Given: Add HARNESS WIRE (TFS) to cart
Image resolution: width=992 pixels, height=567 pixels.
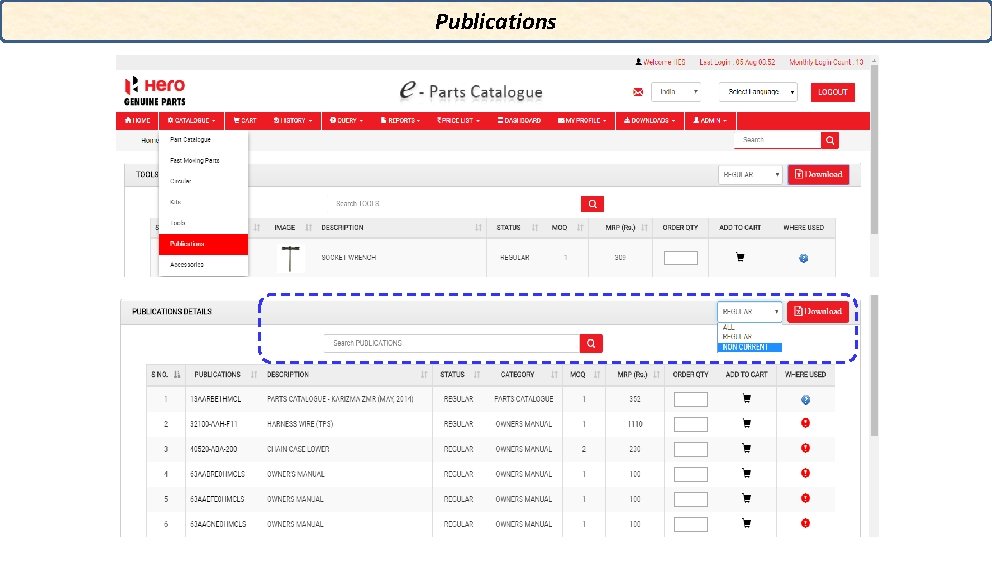Looking at the screenshot, I should point(747,423).
